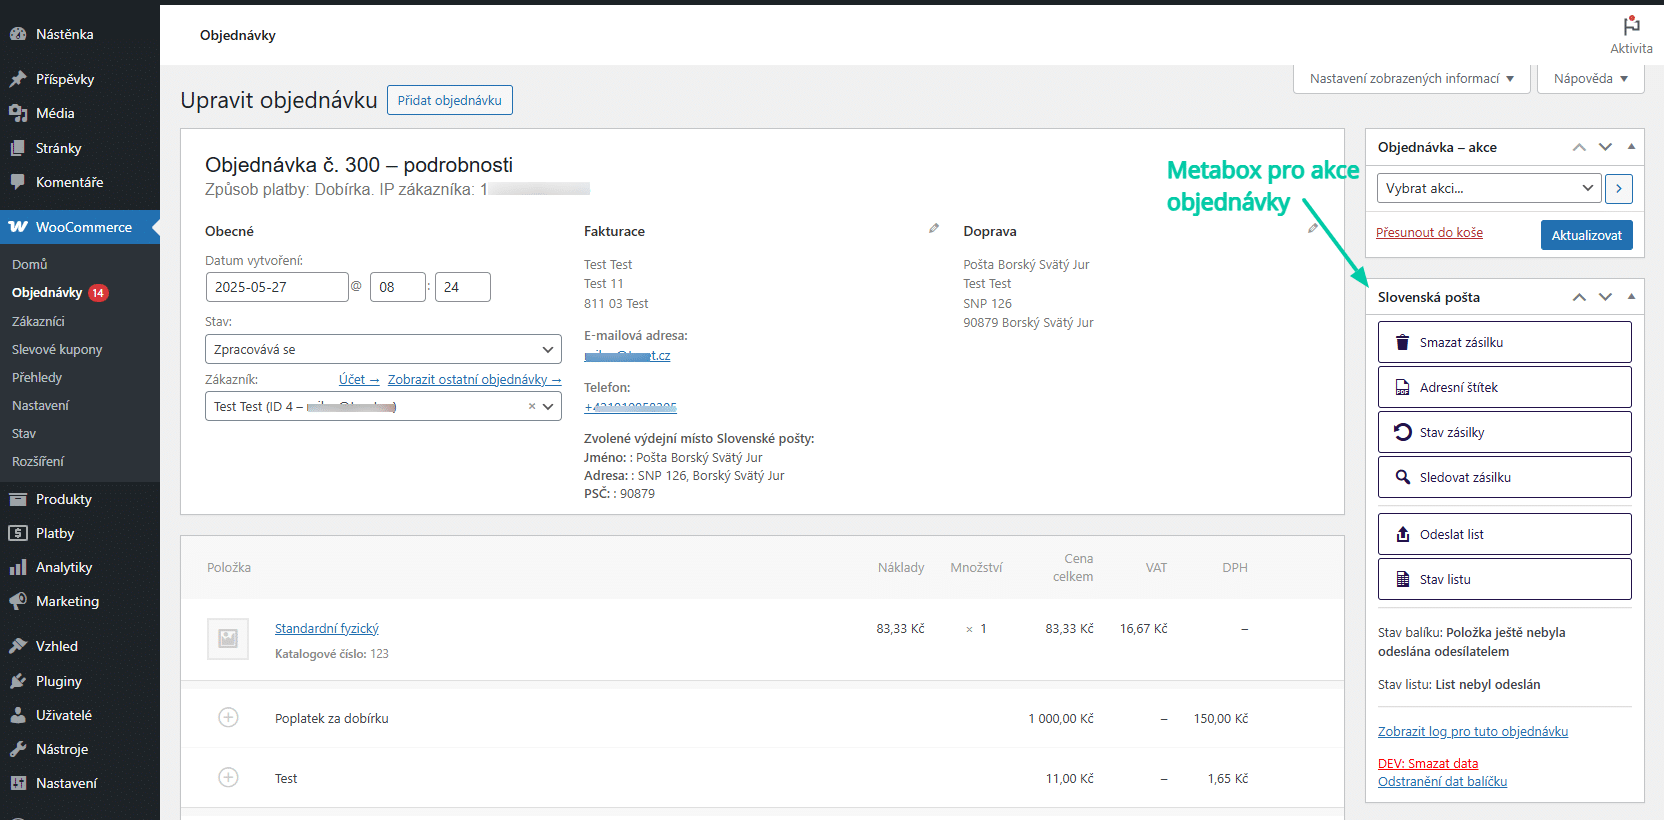
Task: Click the Analytiky bar chart icon
Action: (x=18, y=567)
